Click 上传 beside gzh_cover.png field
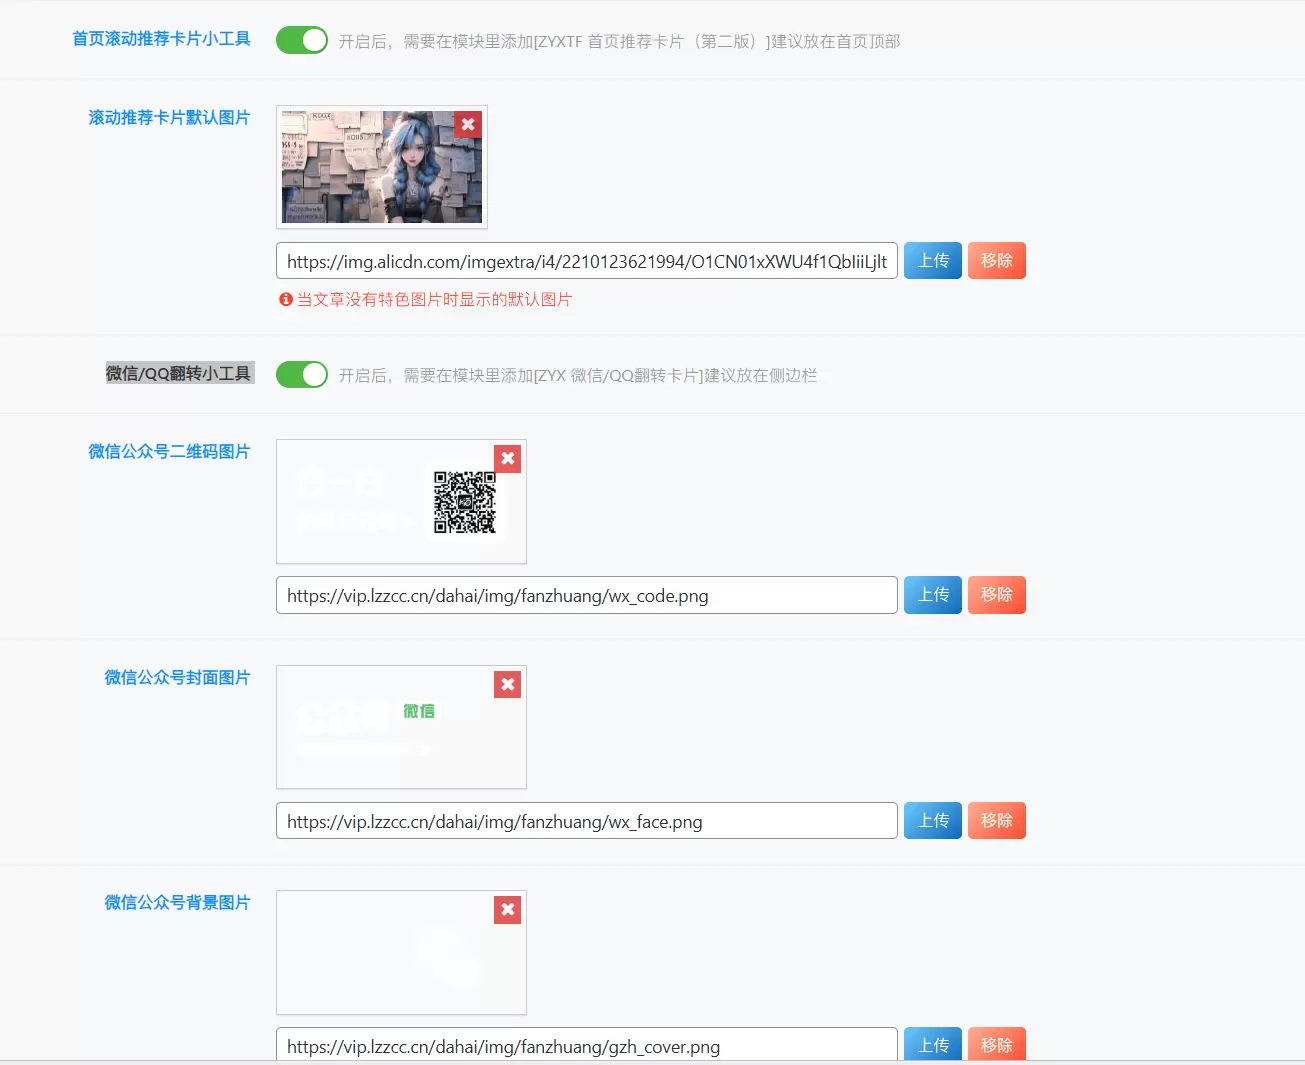The image size is (1305, 1065). 933,1044
